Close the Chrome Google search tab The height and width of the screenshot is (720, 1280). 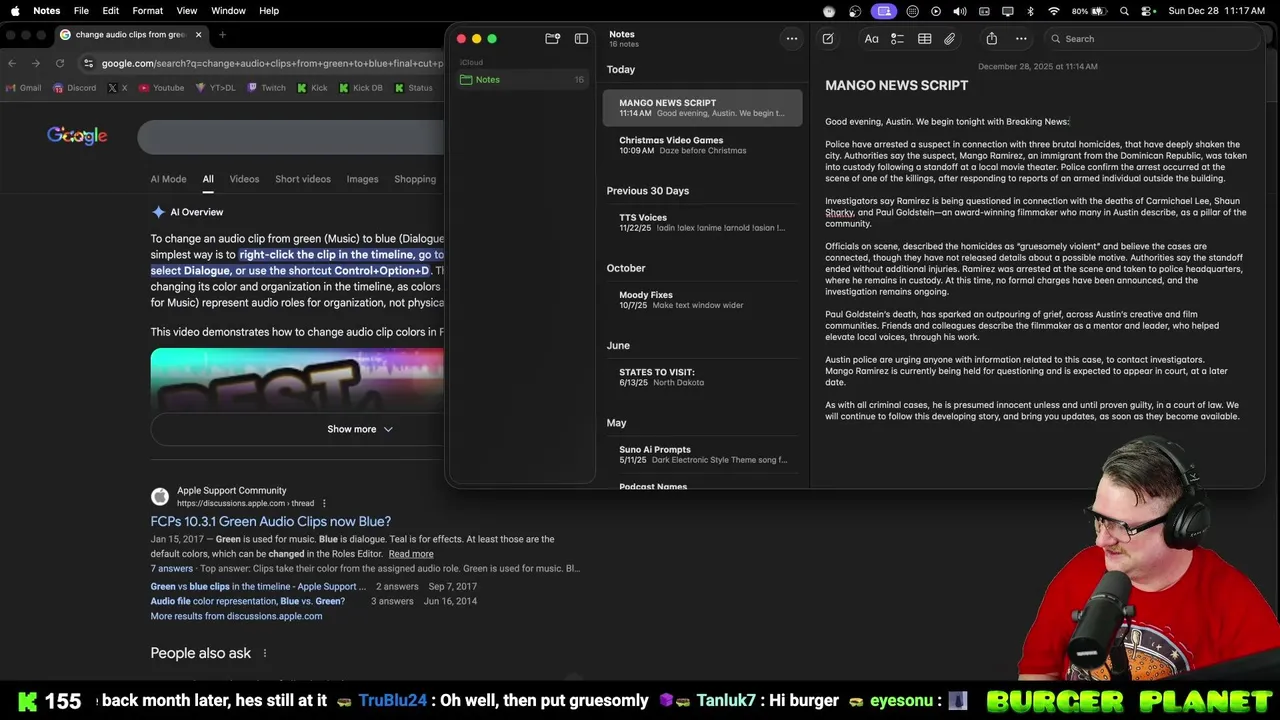[198, 35]
